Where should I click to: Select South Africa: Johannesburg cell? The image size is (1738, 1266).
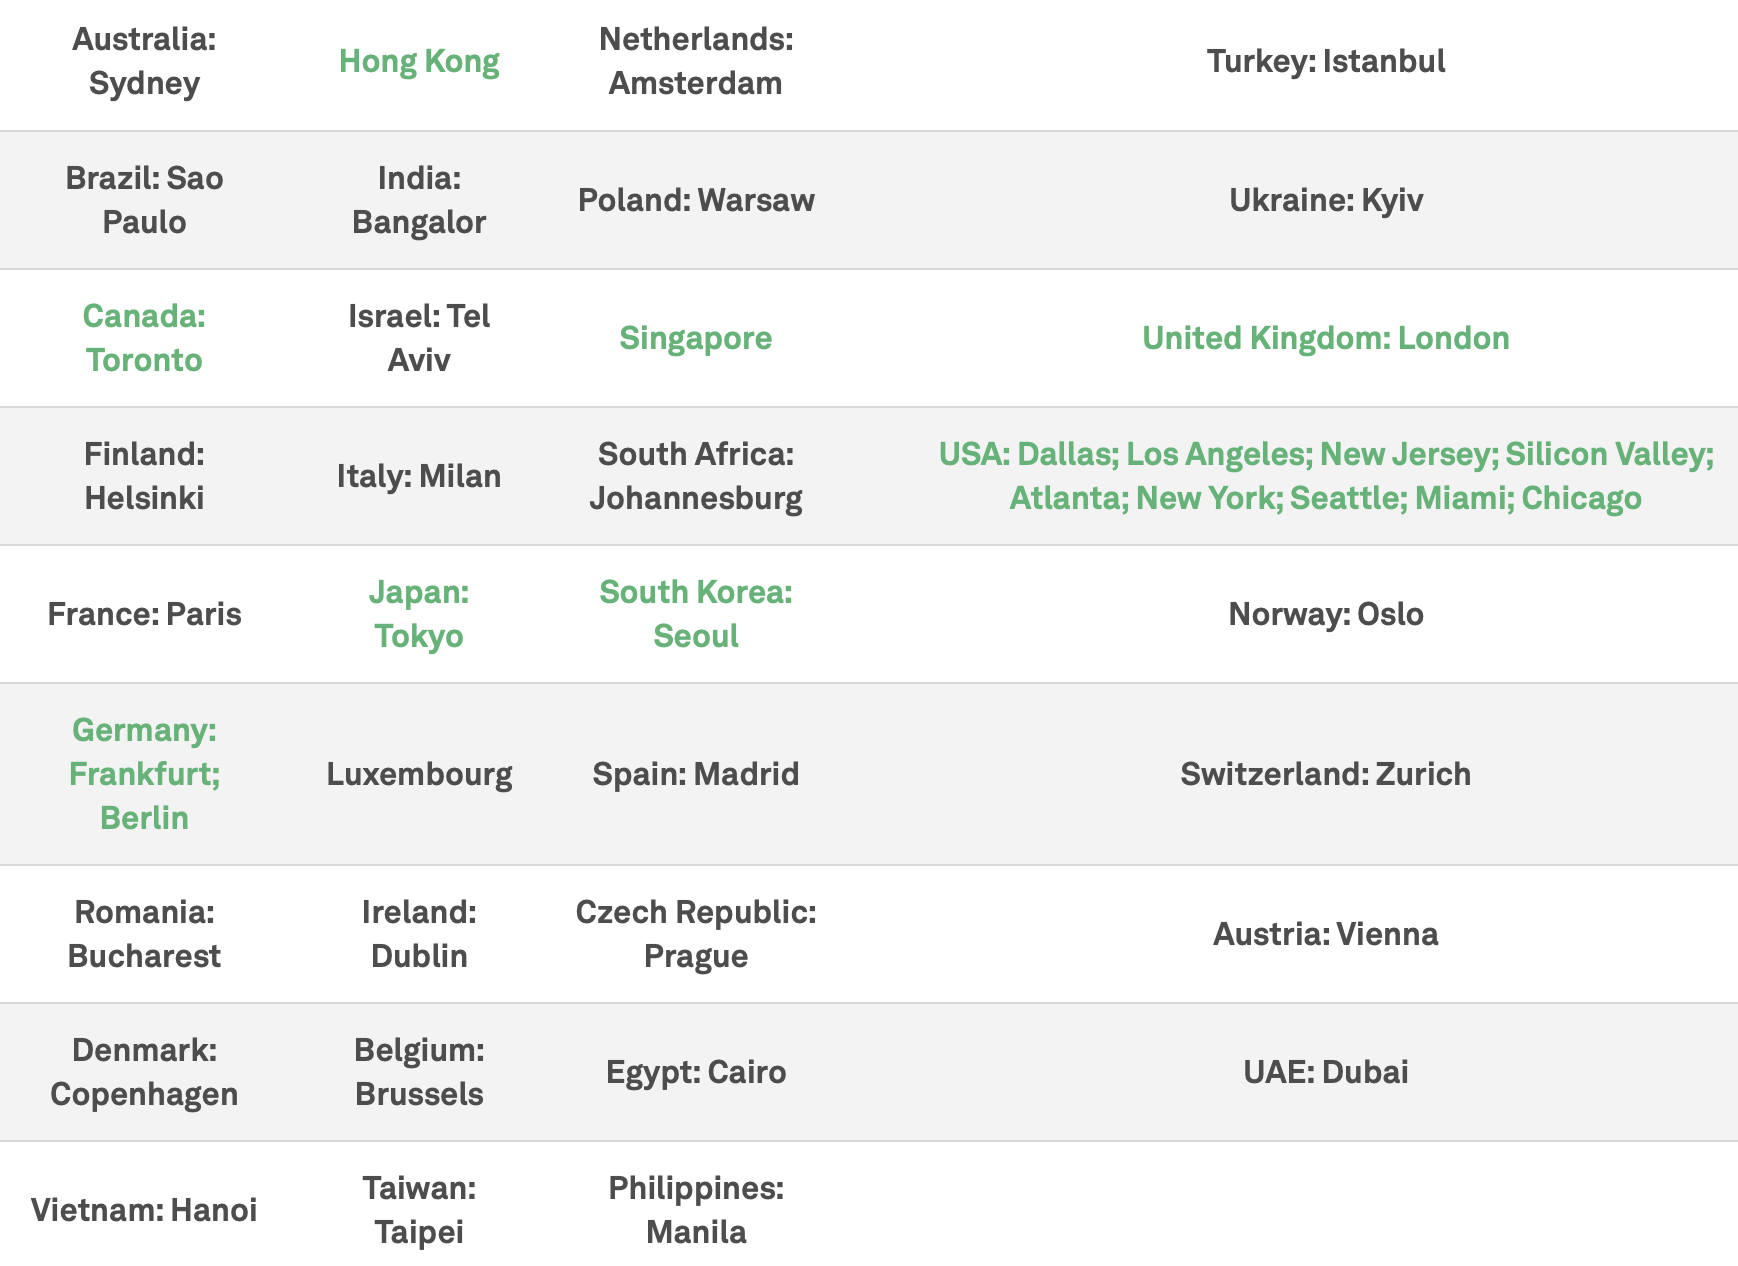tap(696, 476)
